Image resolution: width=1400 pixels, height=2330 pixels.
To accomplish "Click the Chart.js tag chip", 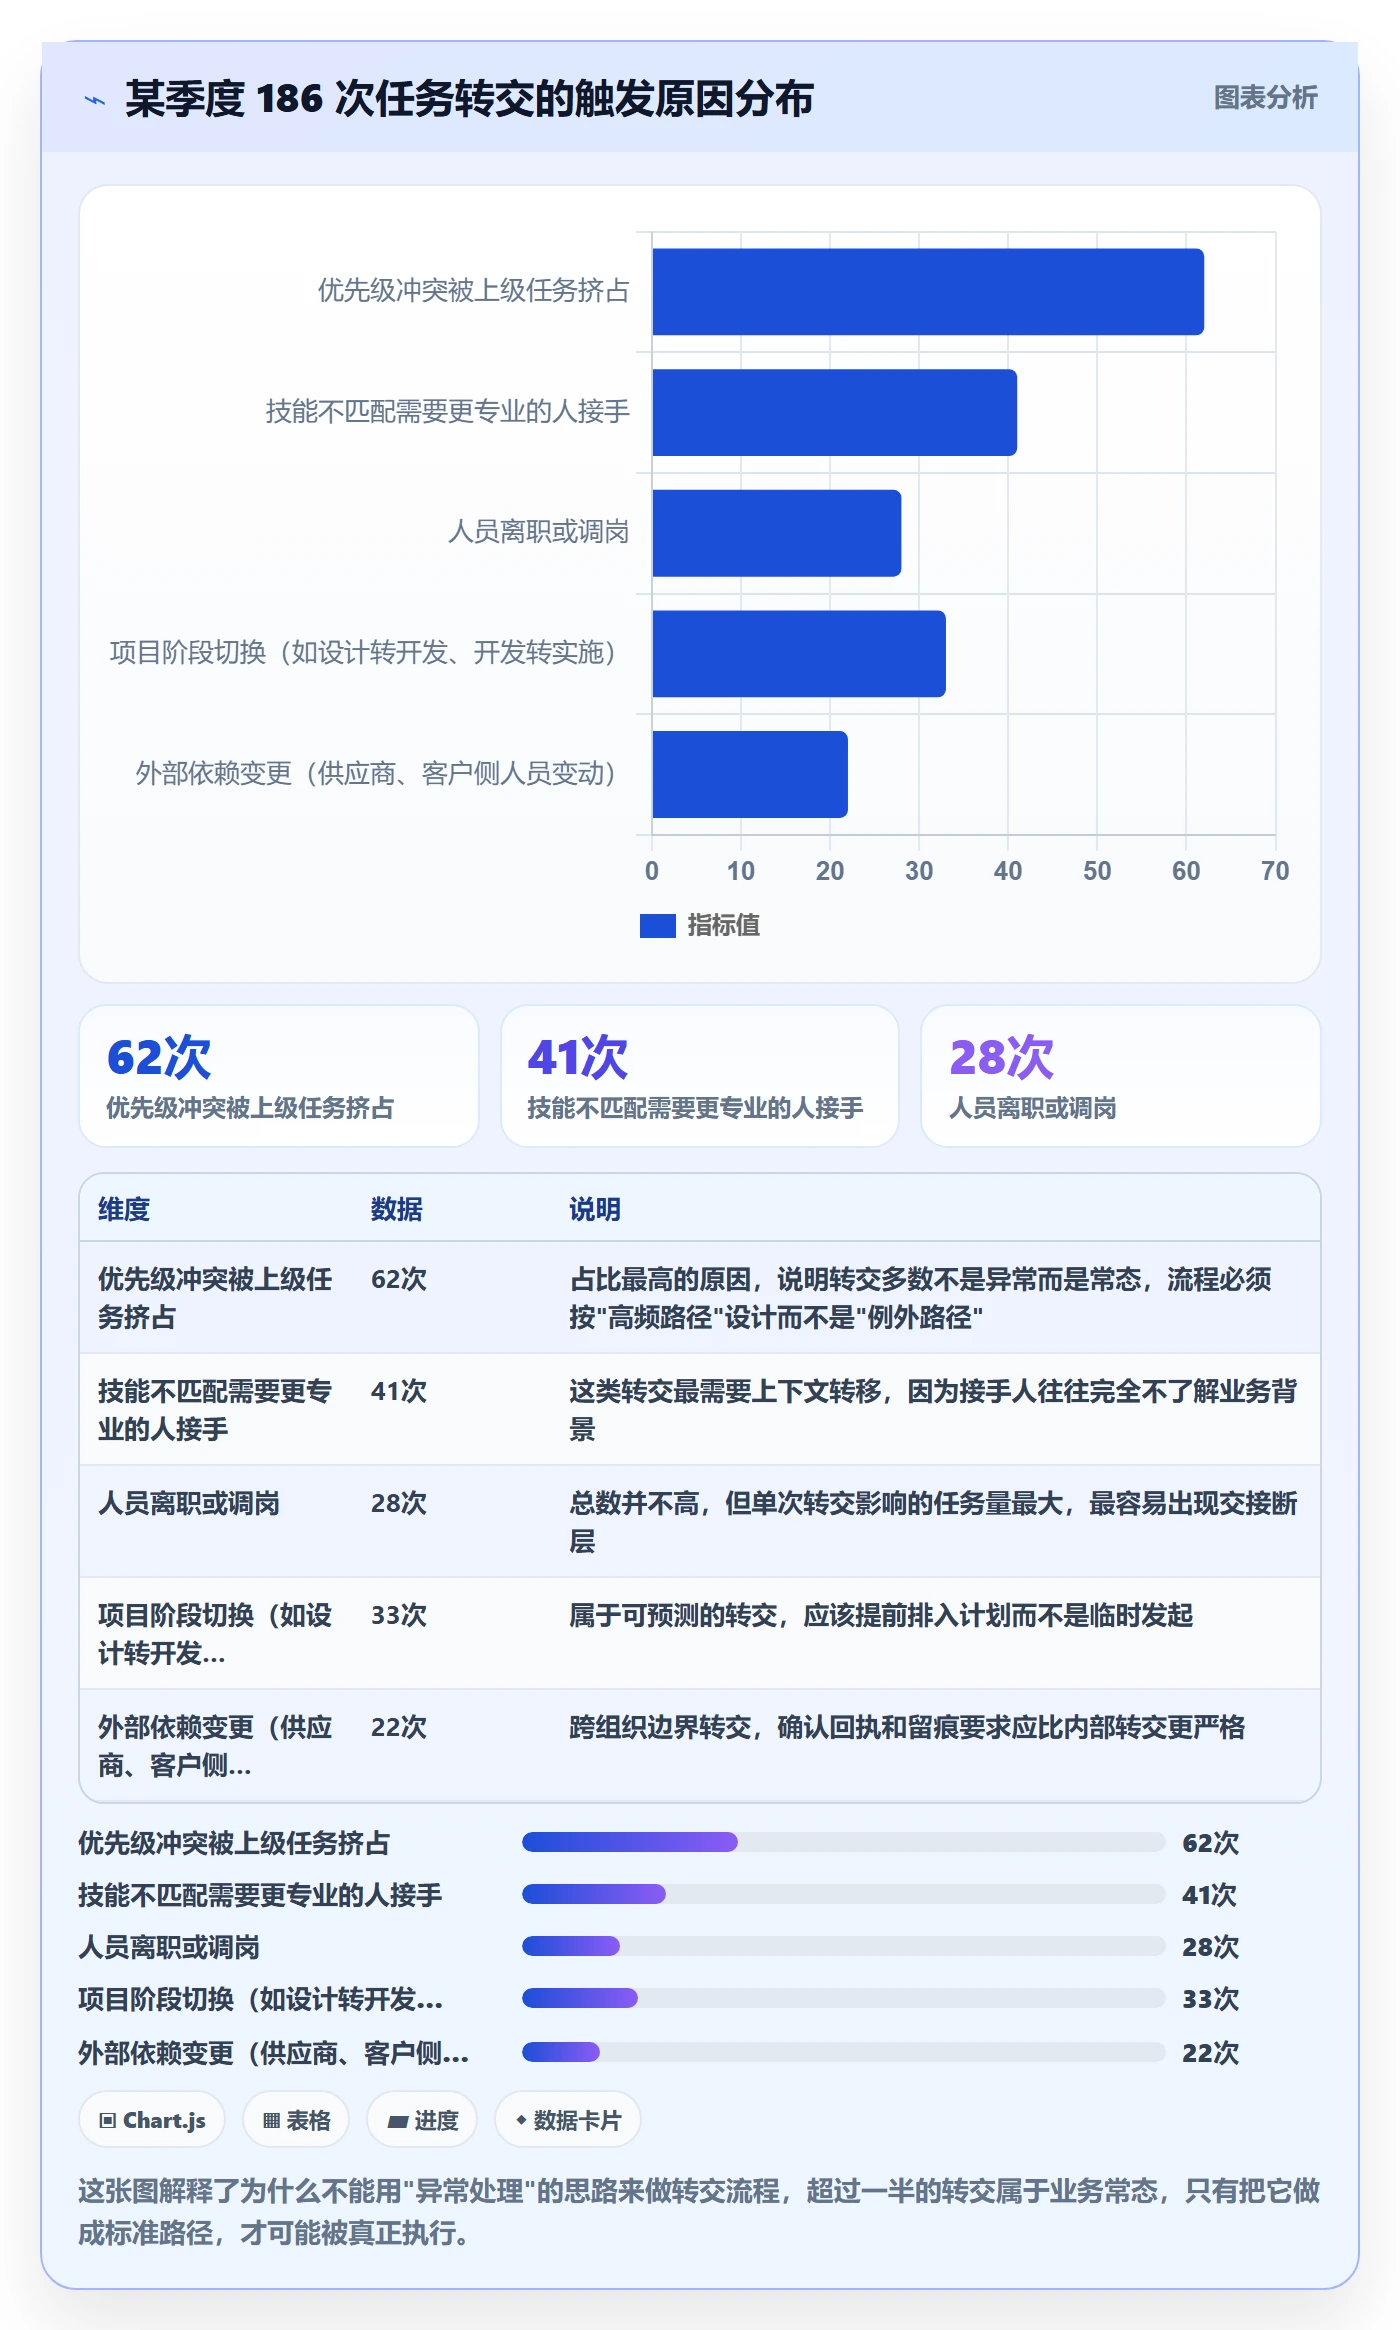I will point(152,2120).
